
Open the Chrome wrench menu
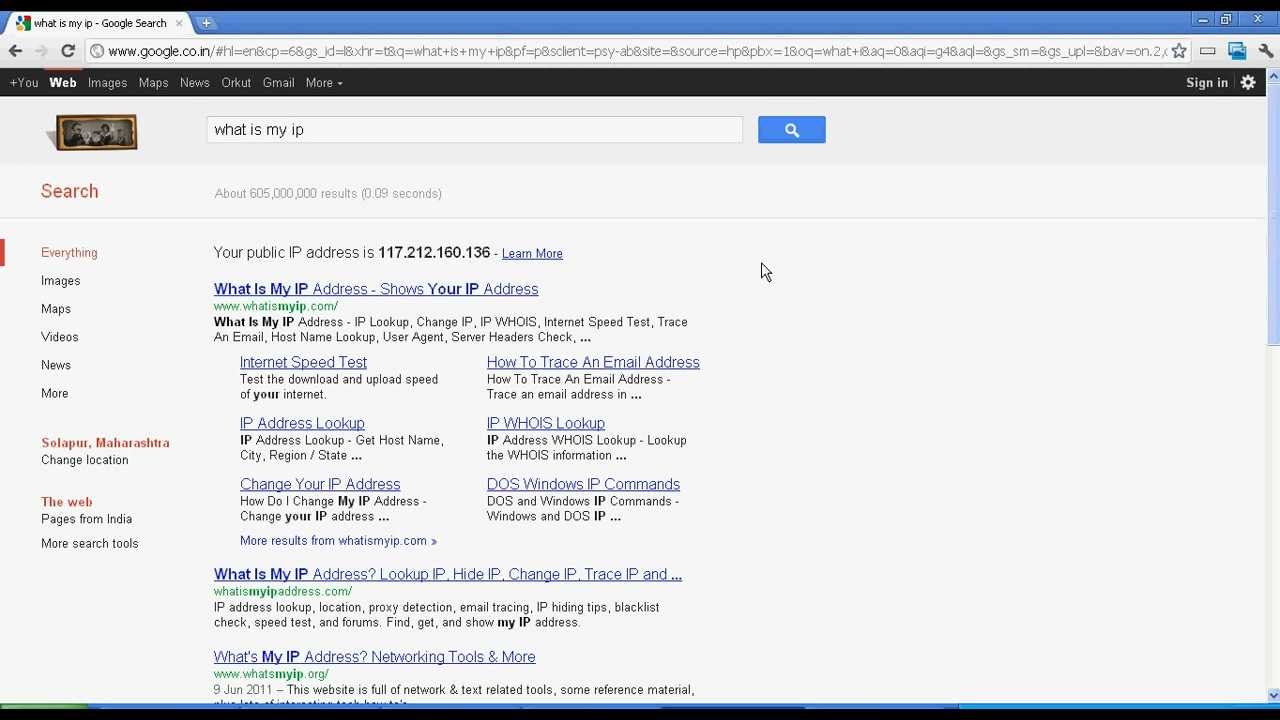1266,51
